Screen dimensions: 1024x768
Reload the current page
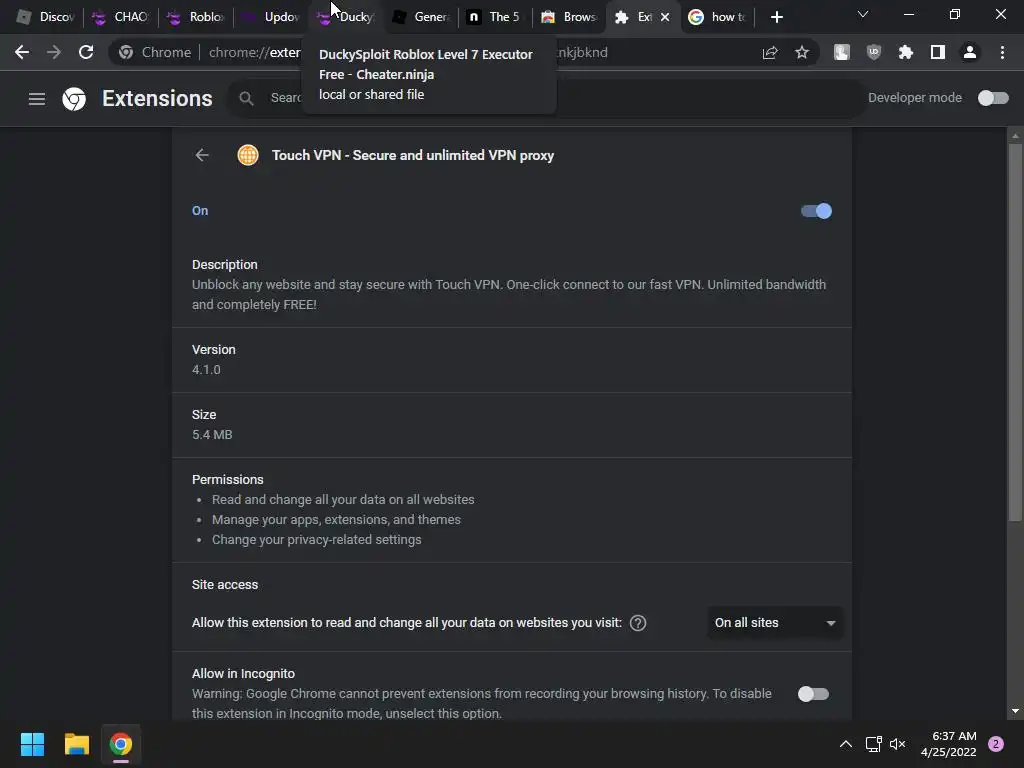click(x=86, y=52)
